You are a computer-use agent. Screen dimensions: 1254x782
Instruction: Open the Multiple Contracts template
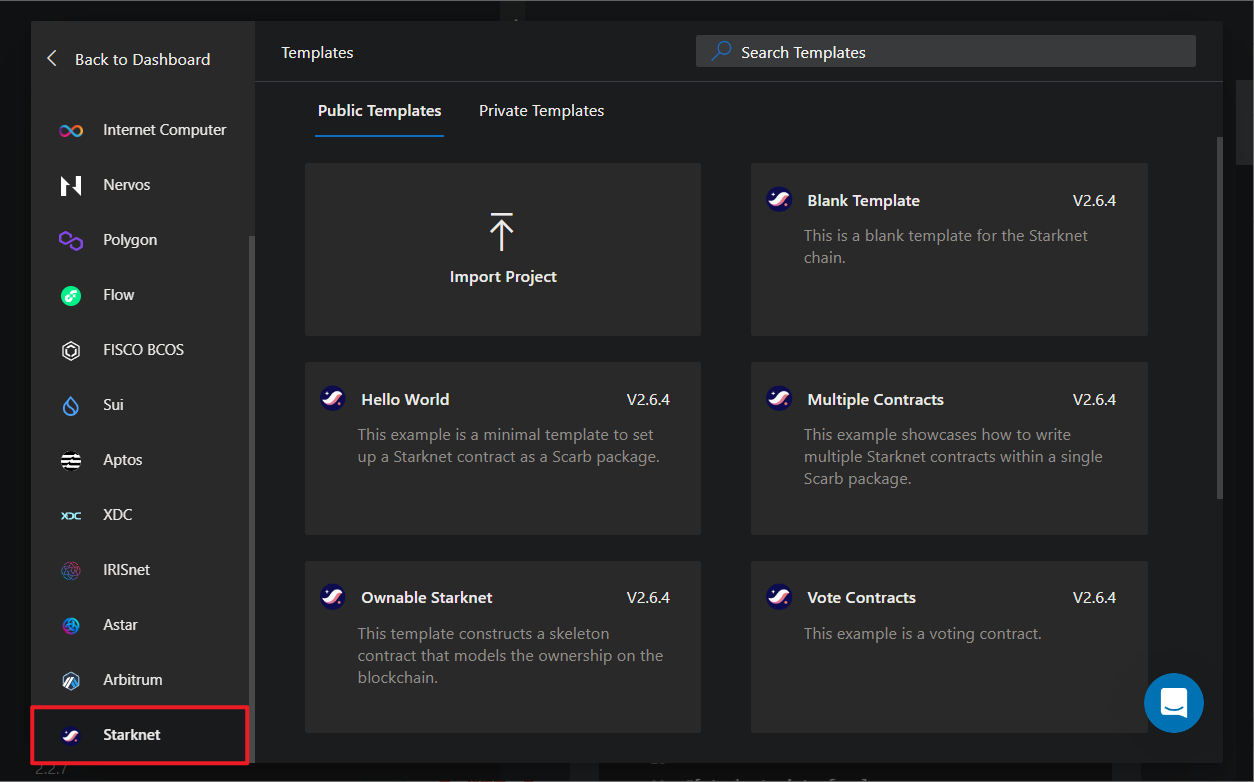click(948, 448)
